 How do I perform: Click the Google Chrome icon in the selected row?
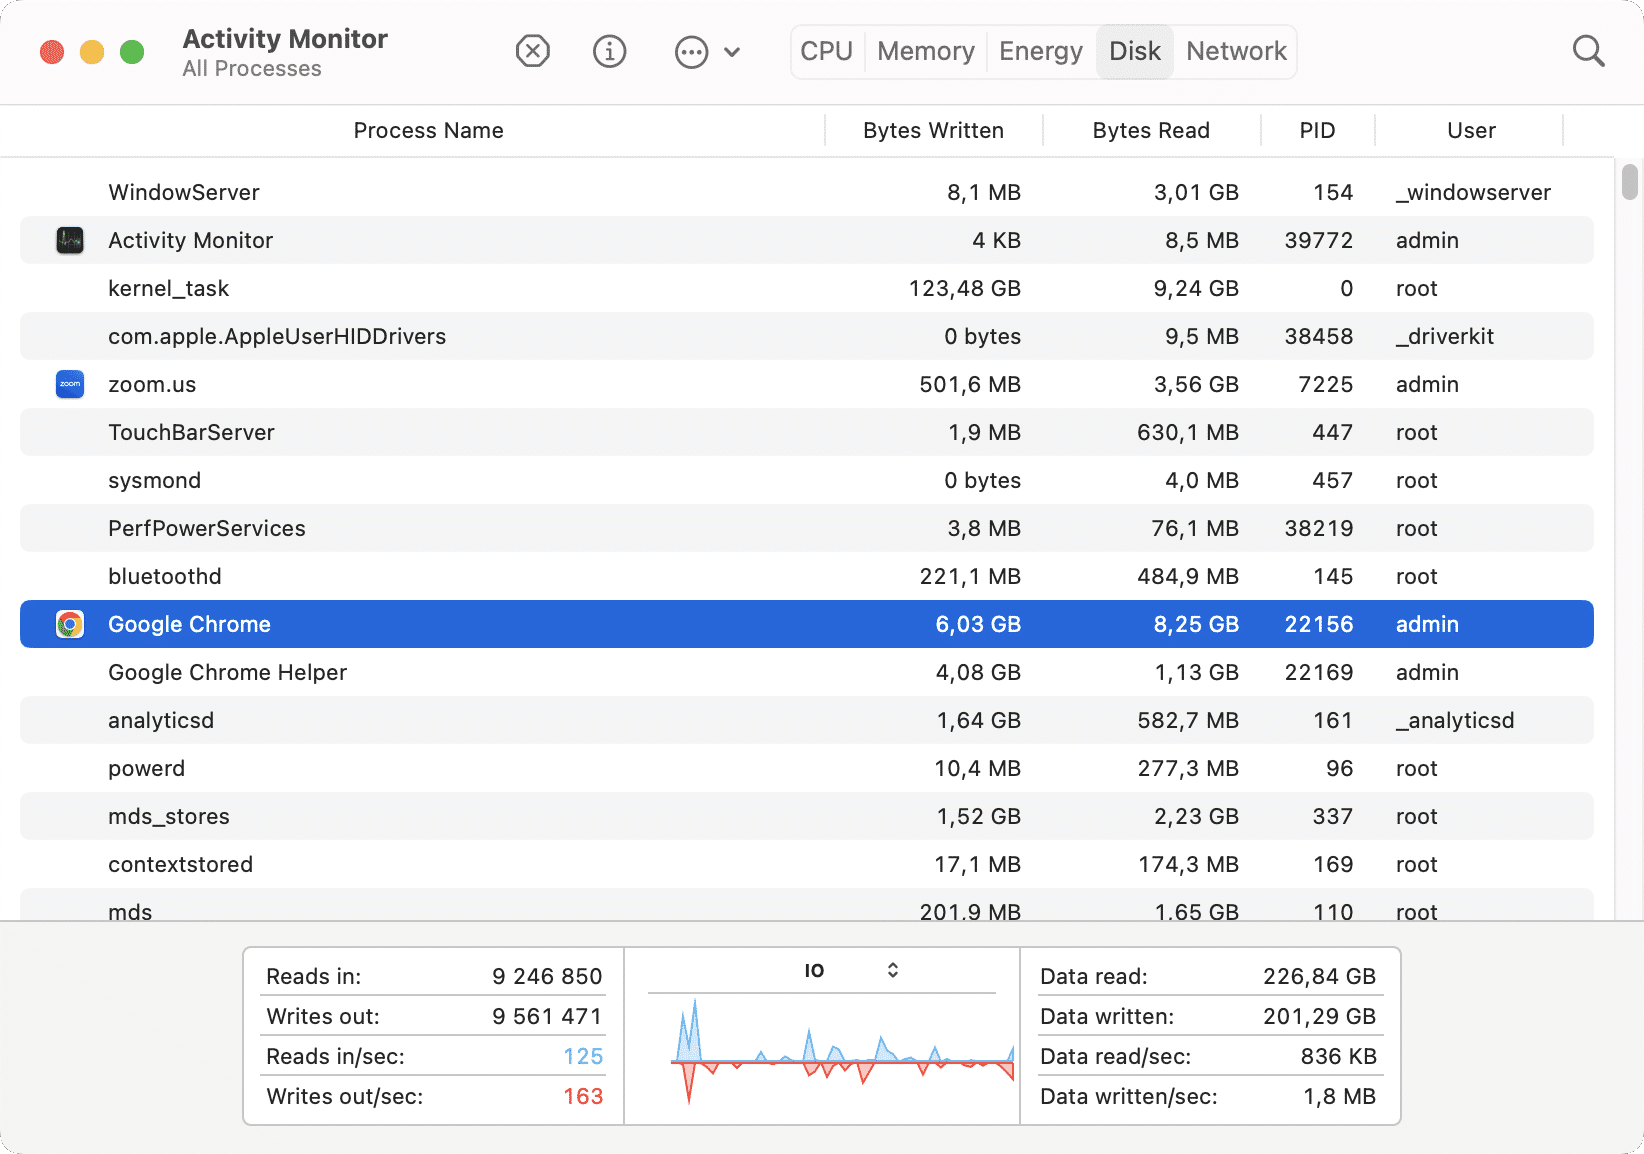tap(69, 623)
